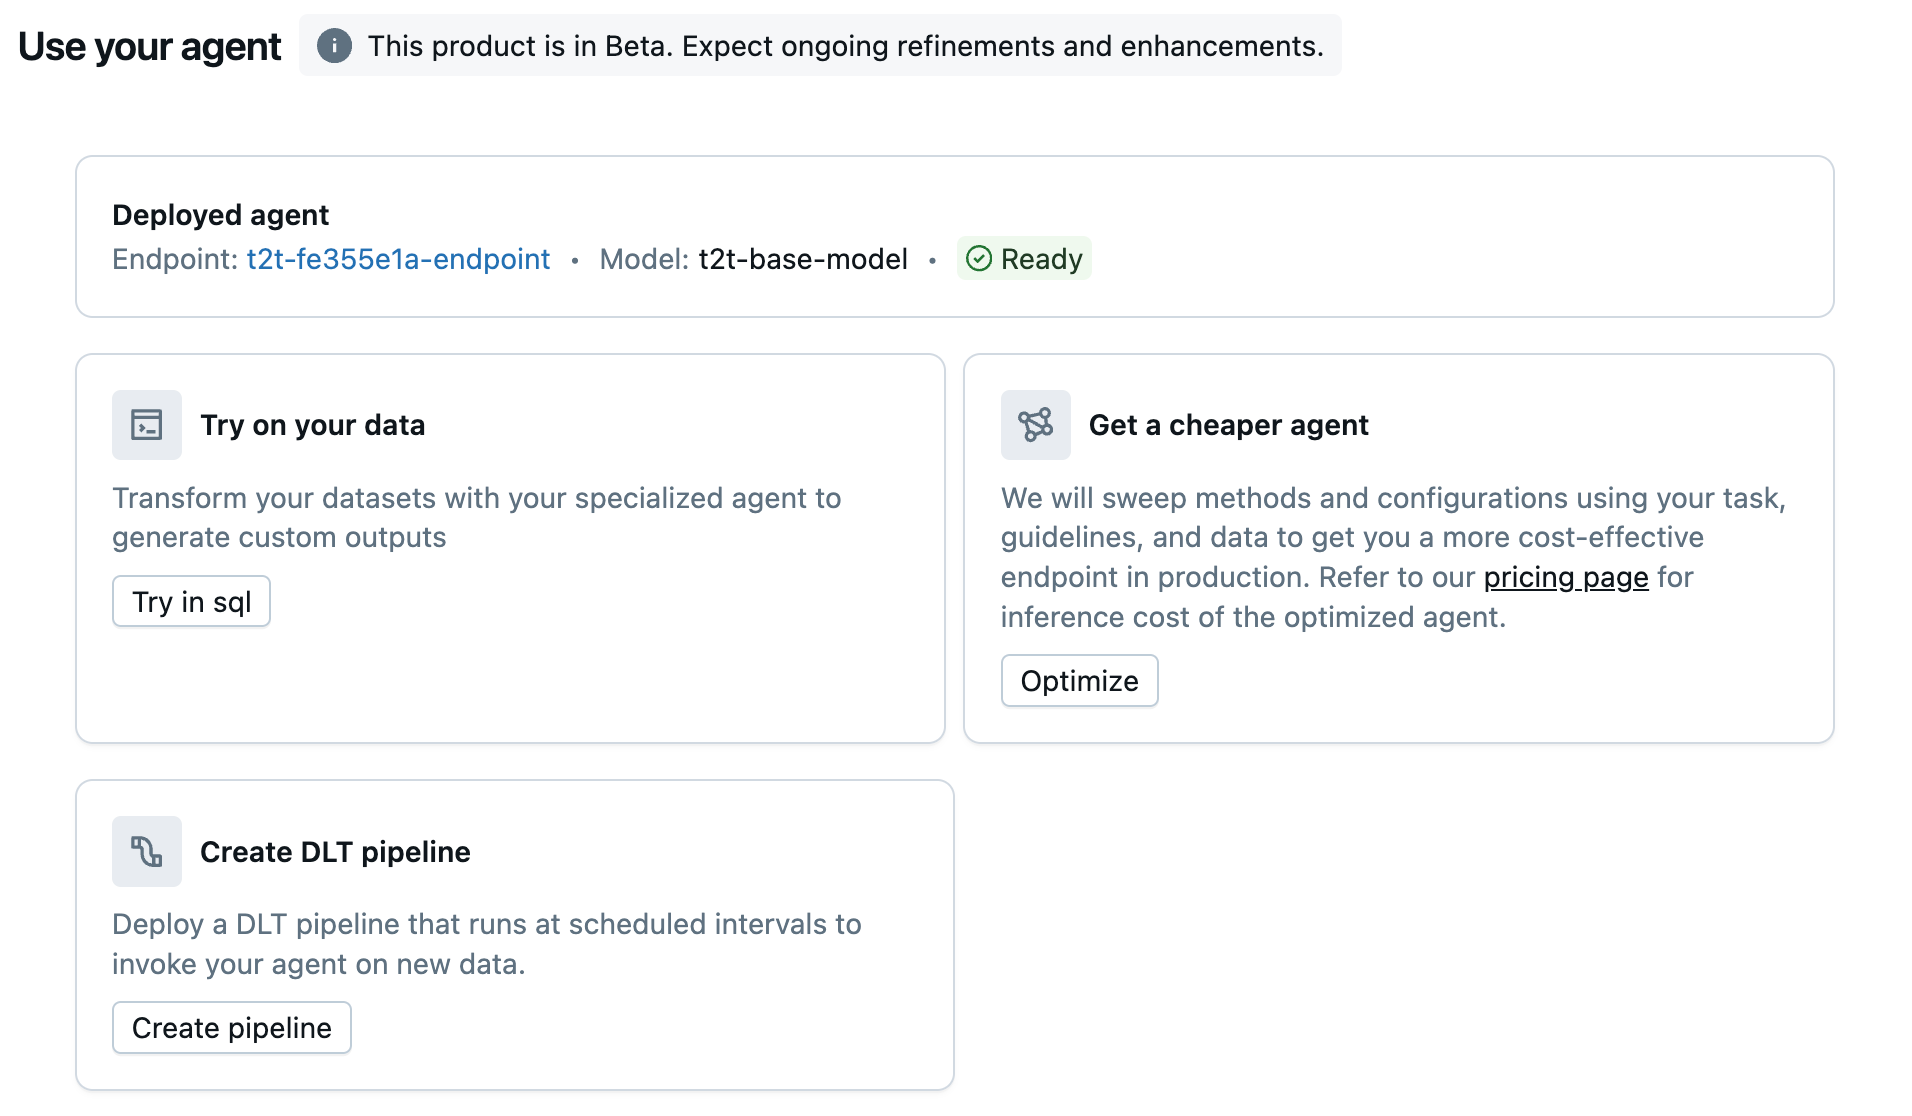
Task: Click the info icon beside Beta notice
Action: 334,46
